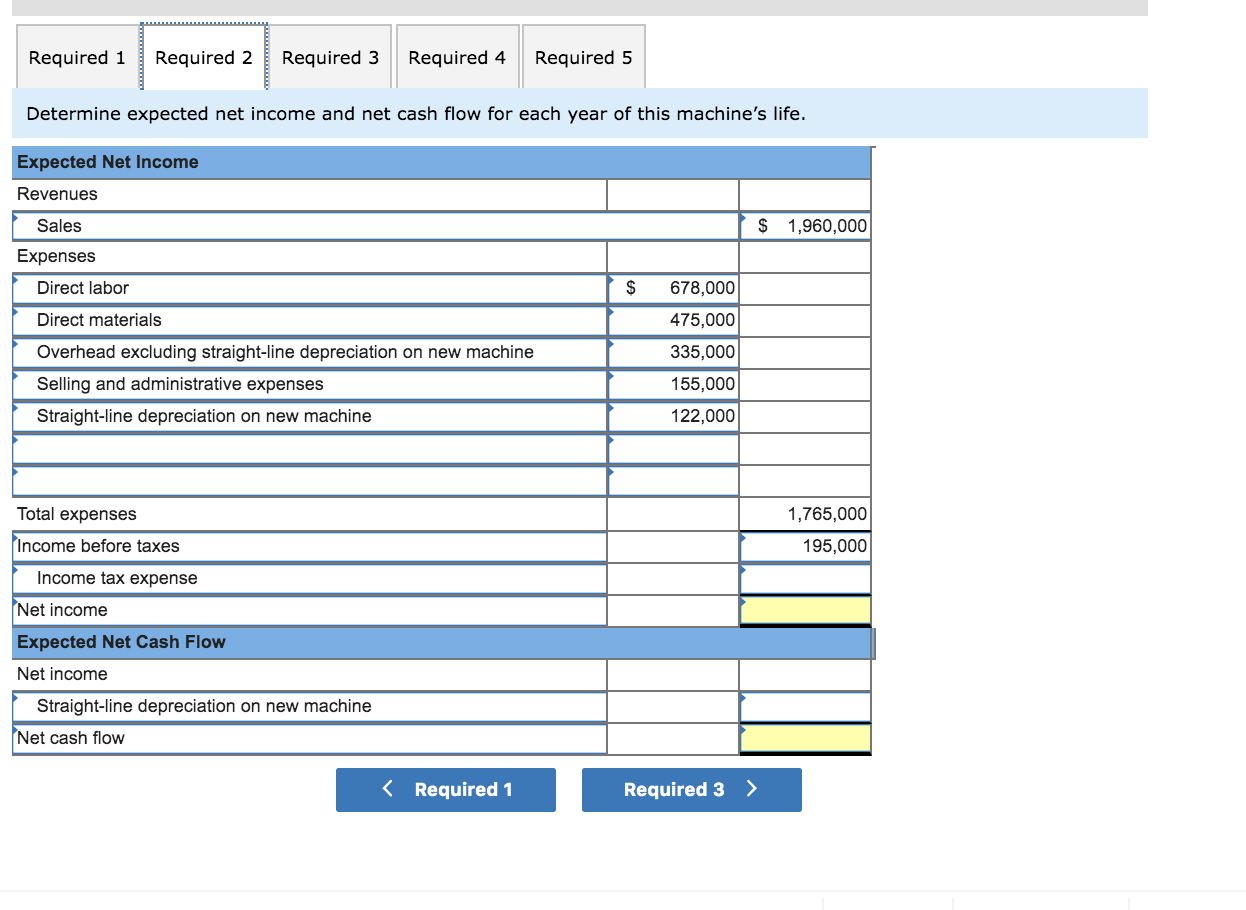
Task: Click the triangle icon beside Direct materials
Action: coord(14,314)
